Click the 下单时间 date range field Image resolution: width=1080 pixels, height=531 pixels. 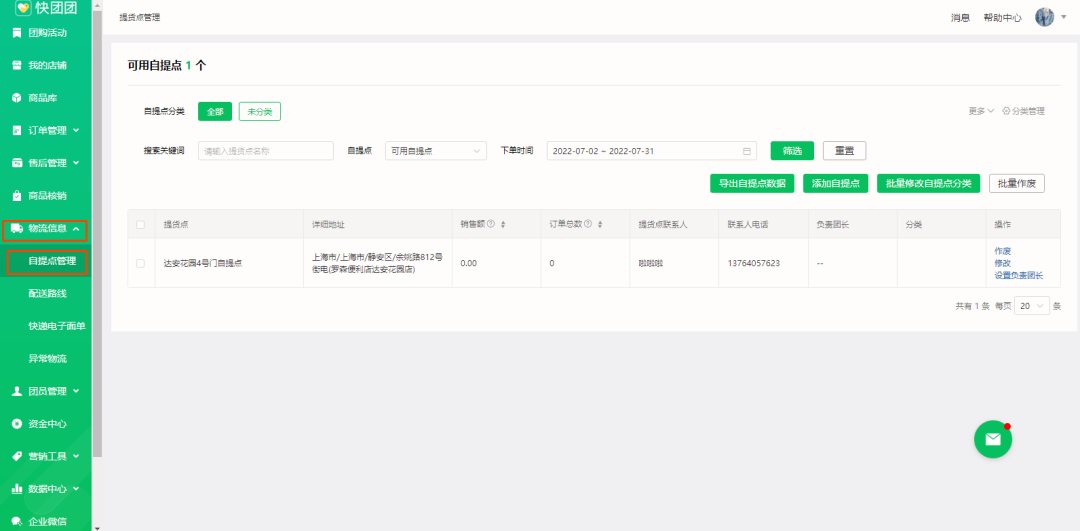pyautogui.click(x=652, y=151)
